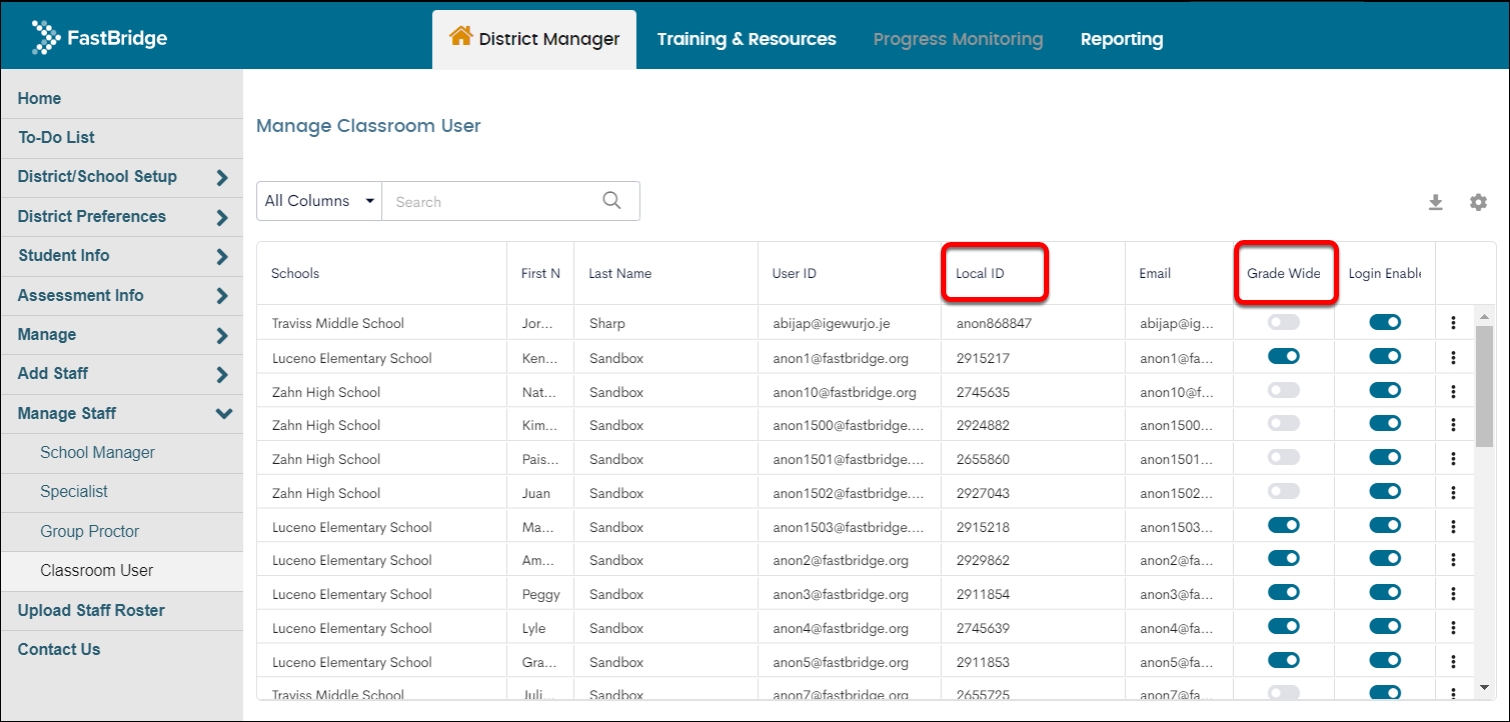Go to Home in sidebar
The height and width of the screenshot is (722, 1510).
click(x=121, y=98)
